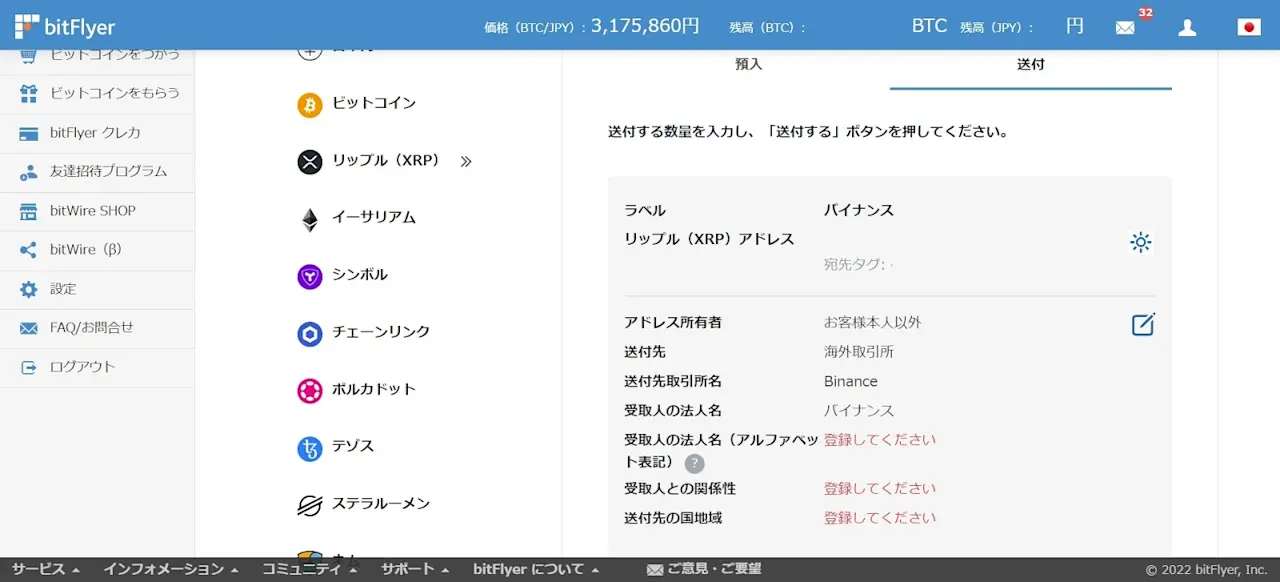Click the edit pencil icon for address owner
The height and width of the screenshot is (582, 1280).
point(1143,324)
